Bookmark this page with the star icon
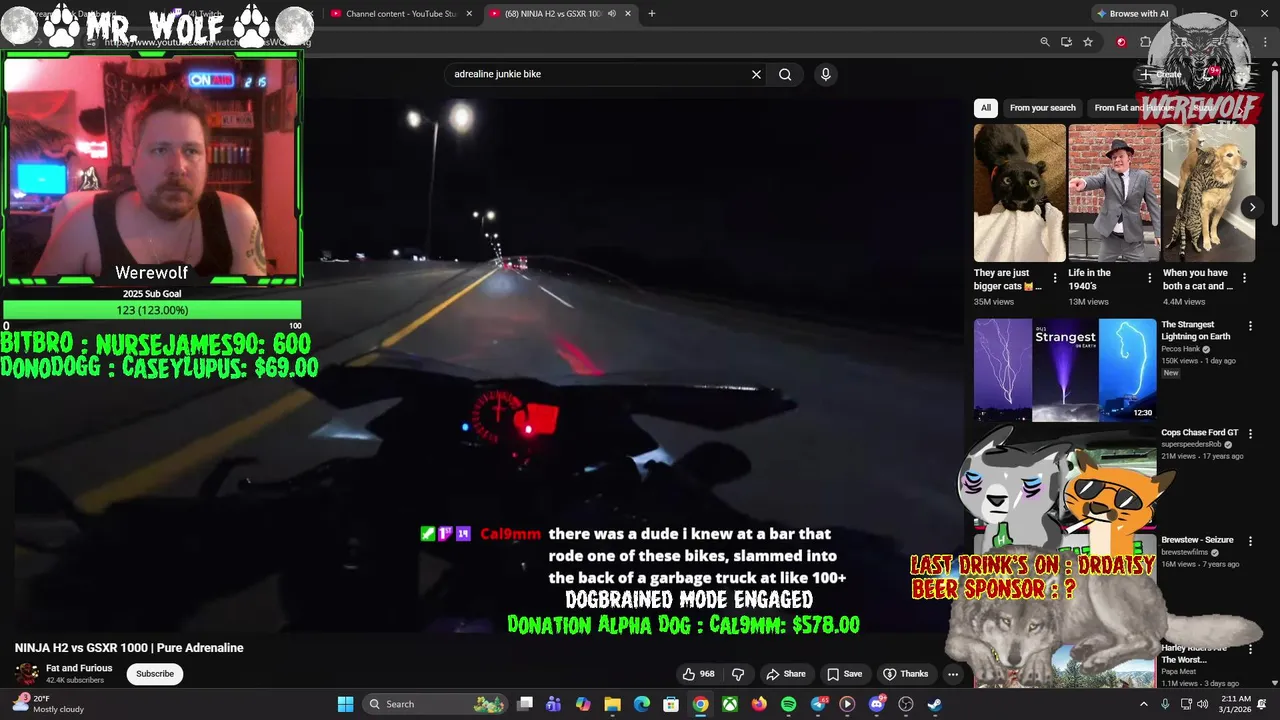Image resolution: width=1280 pixels, height=720 pixels. pos(1088,42)
